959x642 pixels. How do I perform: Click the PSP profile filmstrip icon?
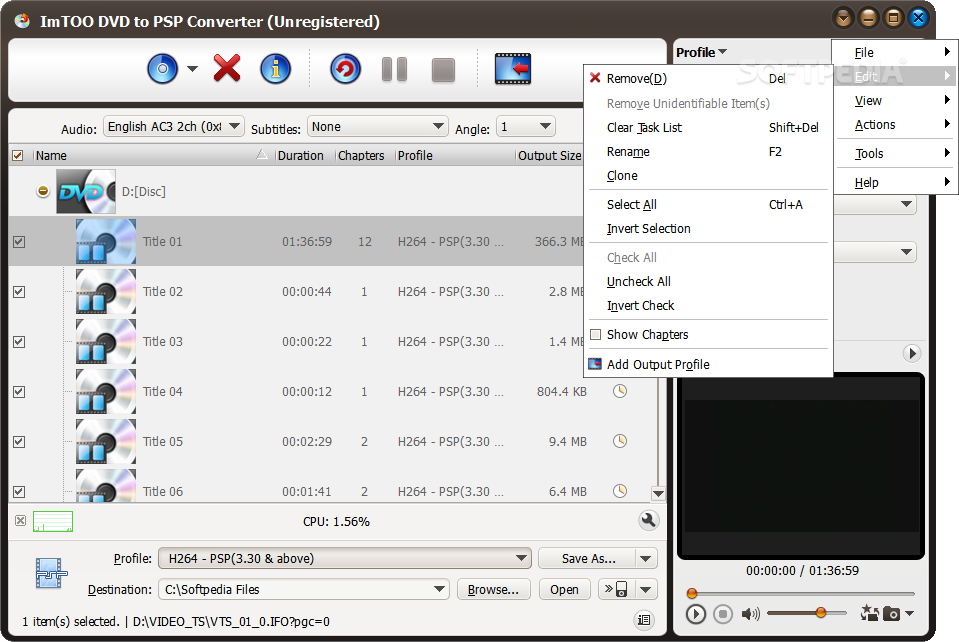coord(50,574)
